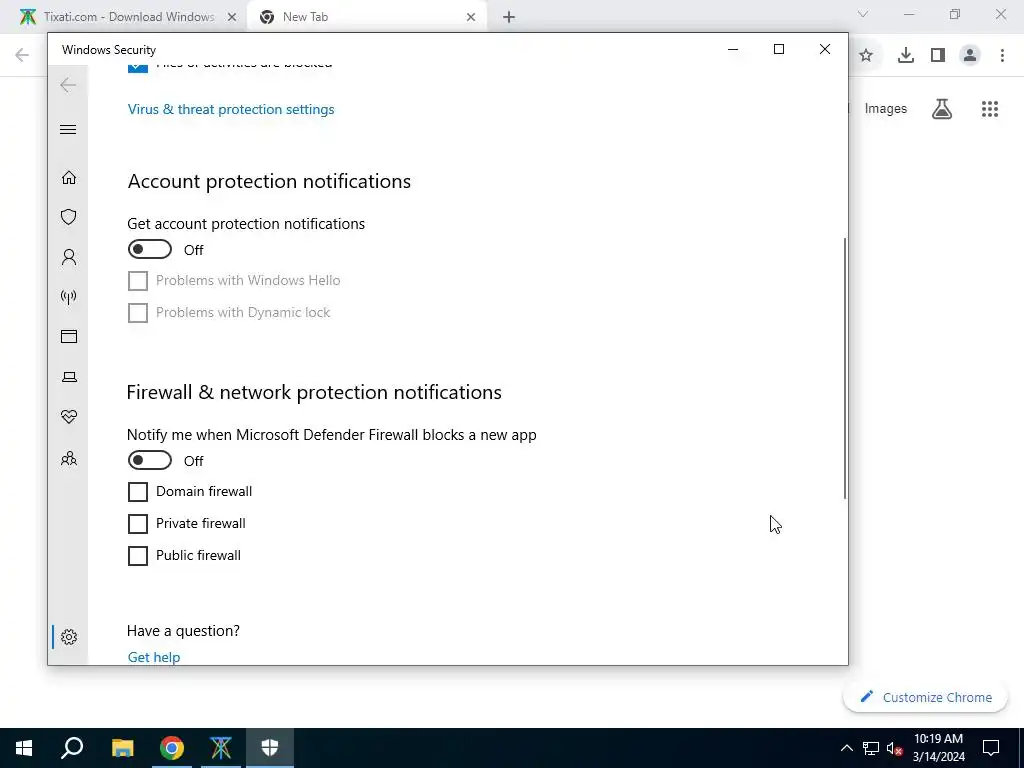
Task: Open the notification center icon
Action: click(991, 748)
